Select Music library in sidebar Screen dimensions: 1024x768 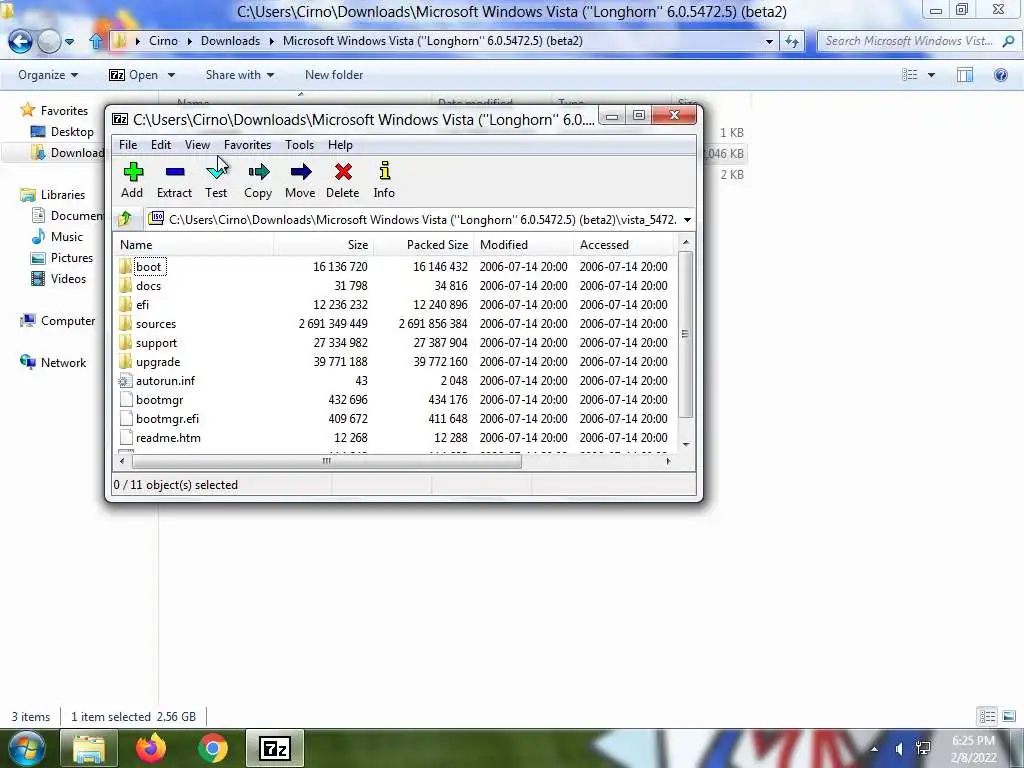click(x=57, y=237)
